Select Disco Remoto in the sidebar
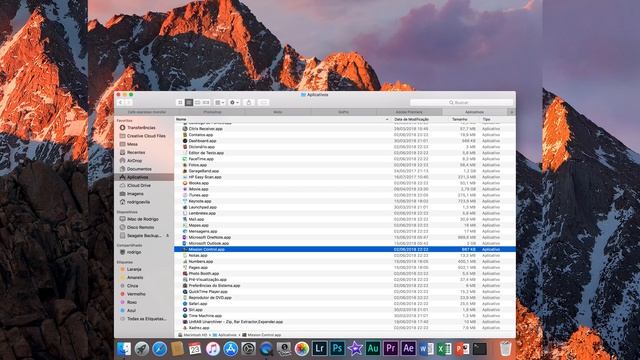Image resolution: width=640 pixels, height=360 pixels. pos(140,227)
